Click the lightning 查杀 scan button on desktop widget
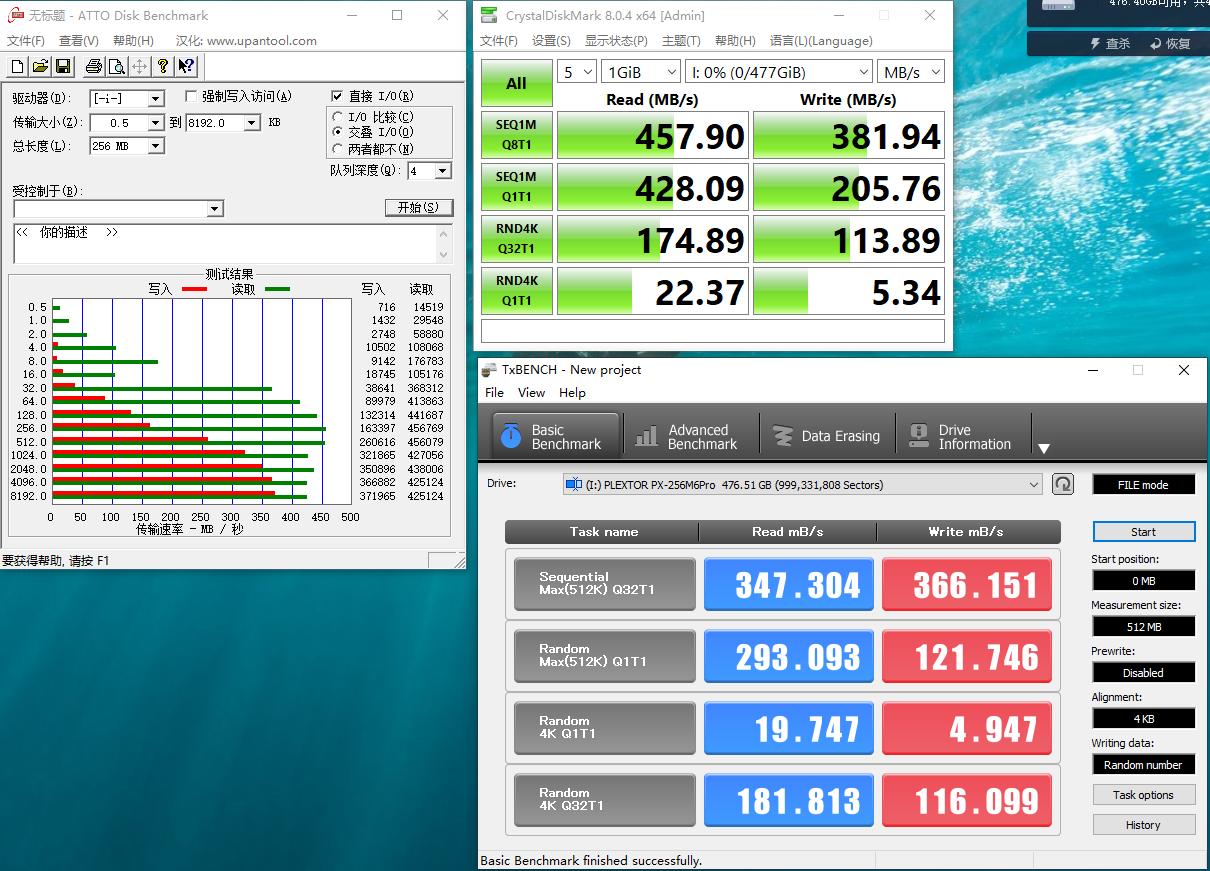The image size is (1210, 871). click(x=1110, y=43)
